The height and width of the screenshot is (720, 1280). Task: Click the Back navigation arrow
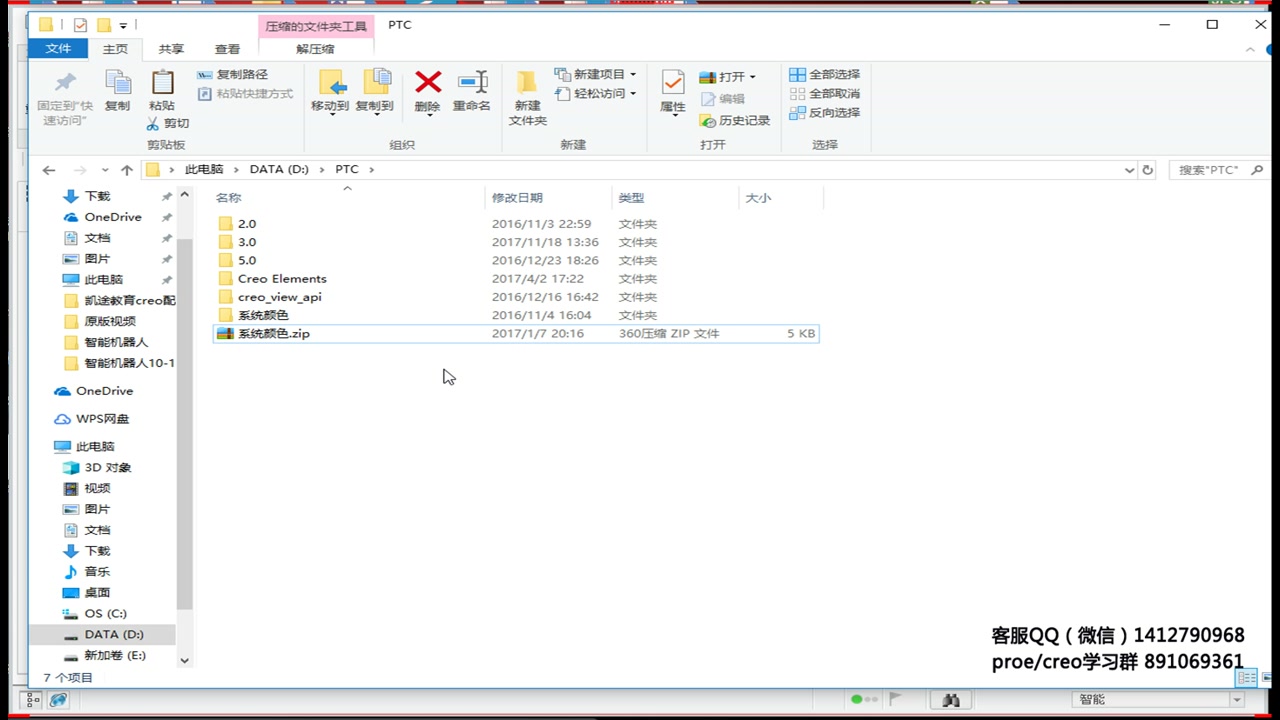click(x=49, y=170)
